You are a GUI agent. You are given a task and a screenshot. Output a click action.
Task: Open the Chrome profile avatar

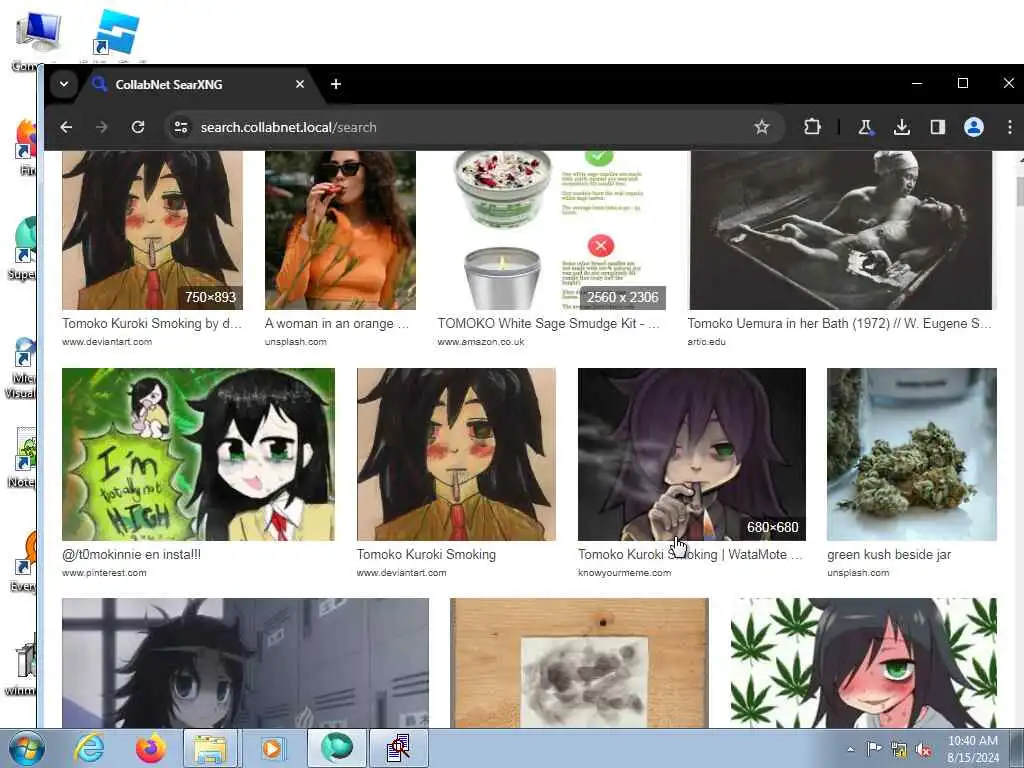pos(974,127)
